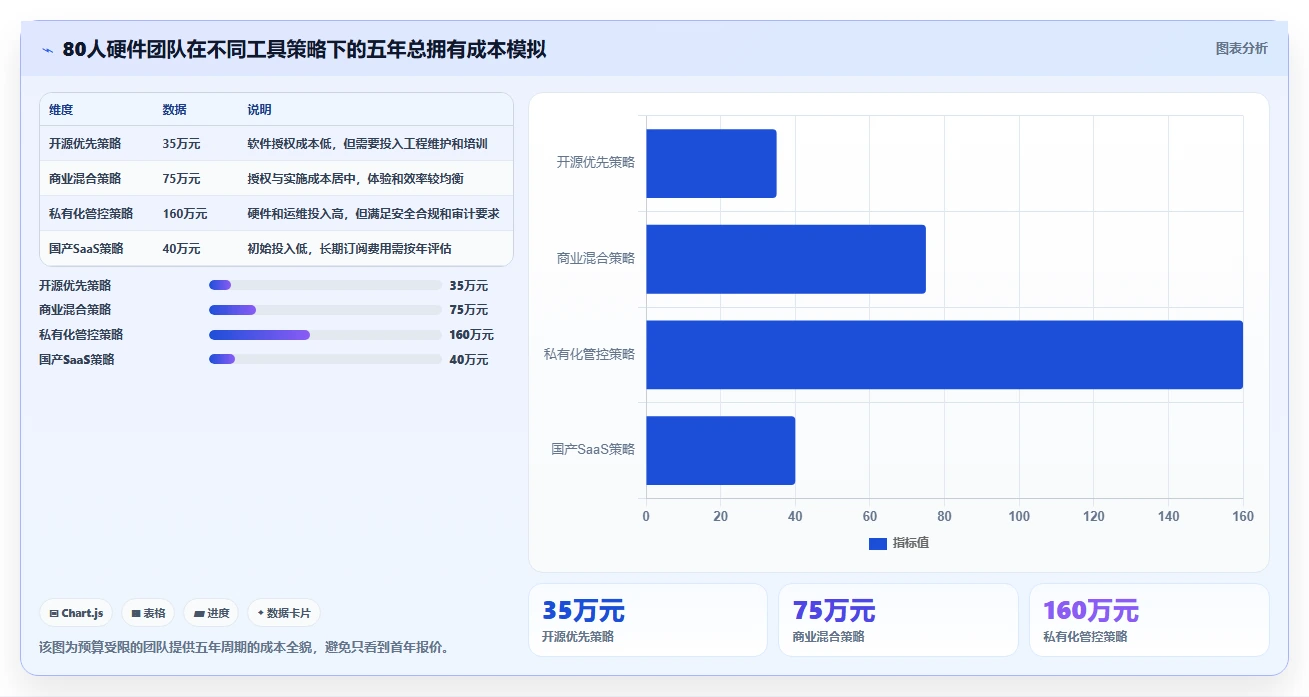
Task: Select the 商业混合策略 table row cell
Action: point(85,179)
